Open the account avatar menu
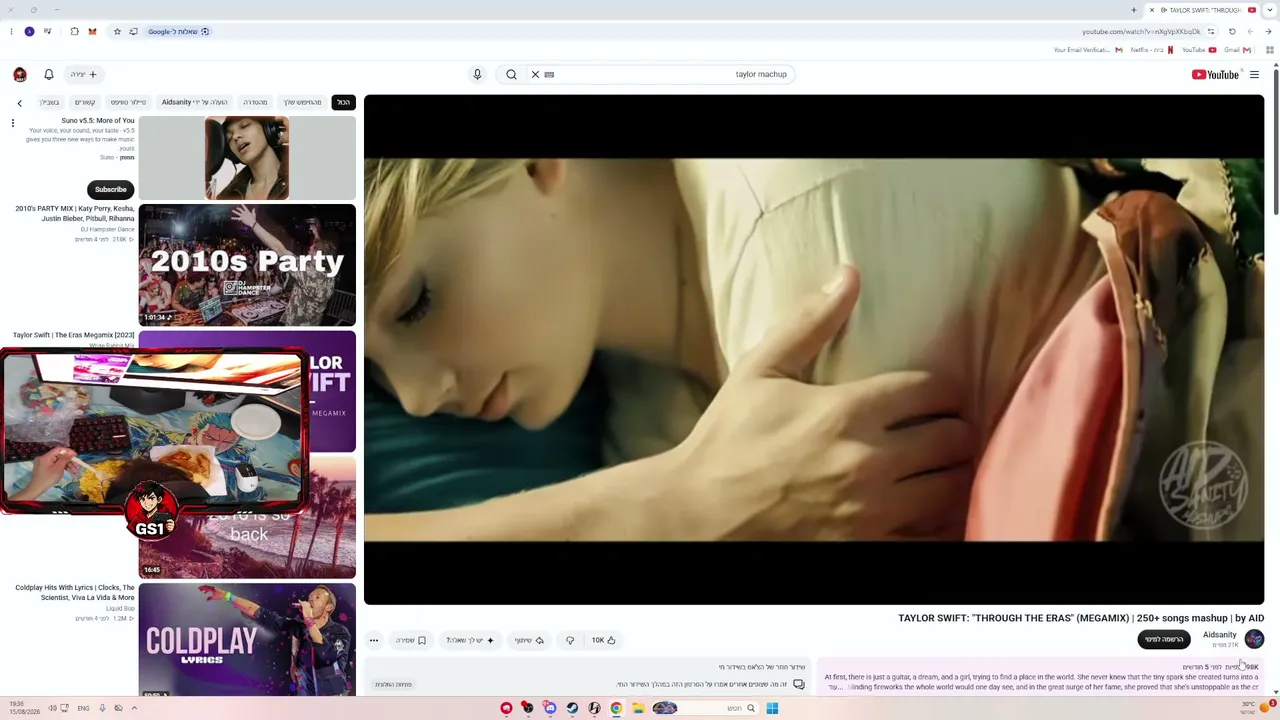Image resolution: width=1280 pixels, height=720 pixels. pyautogui.click(x=20, y=74)
